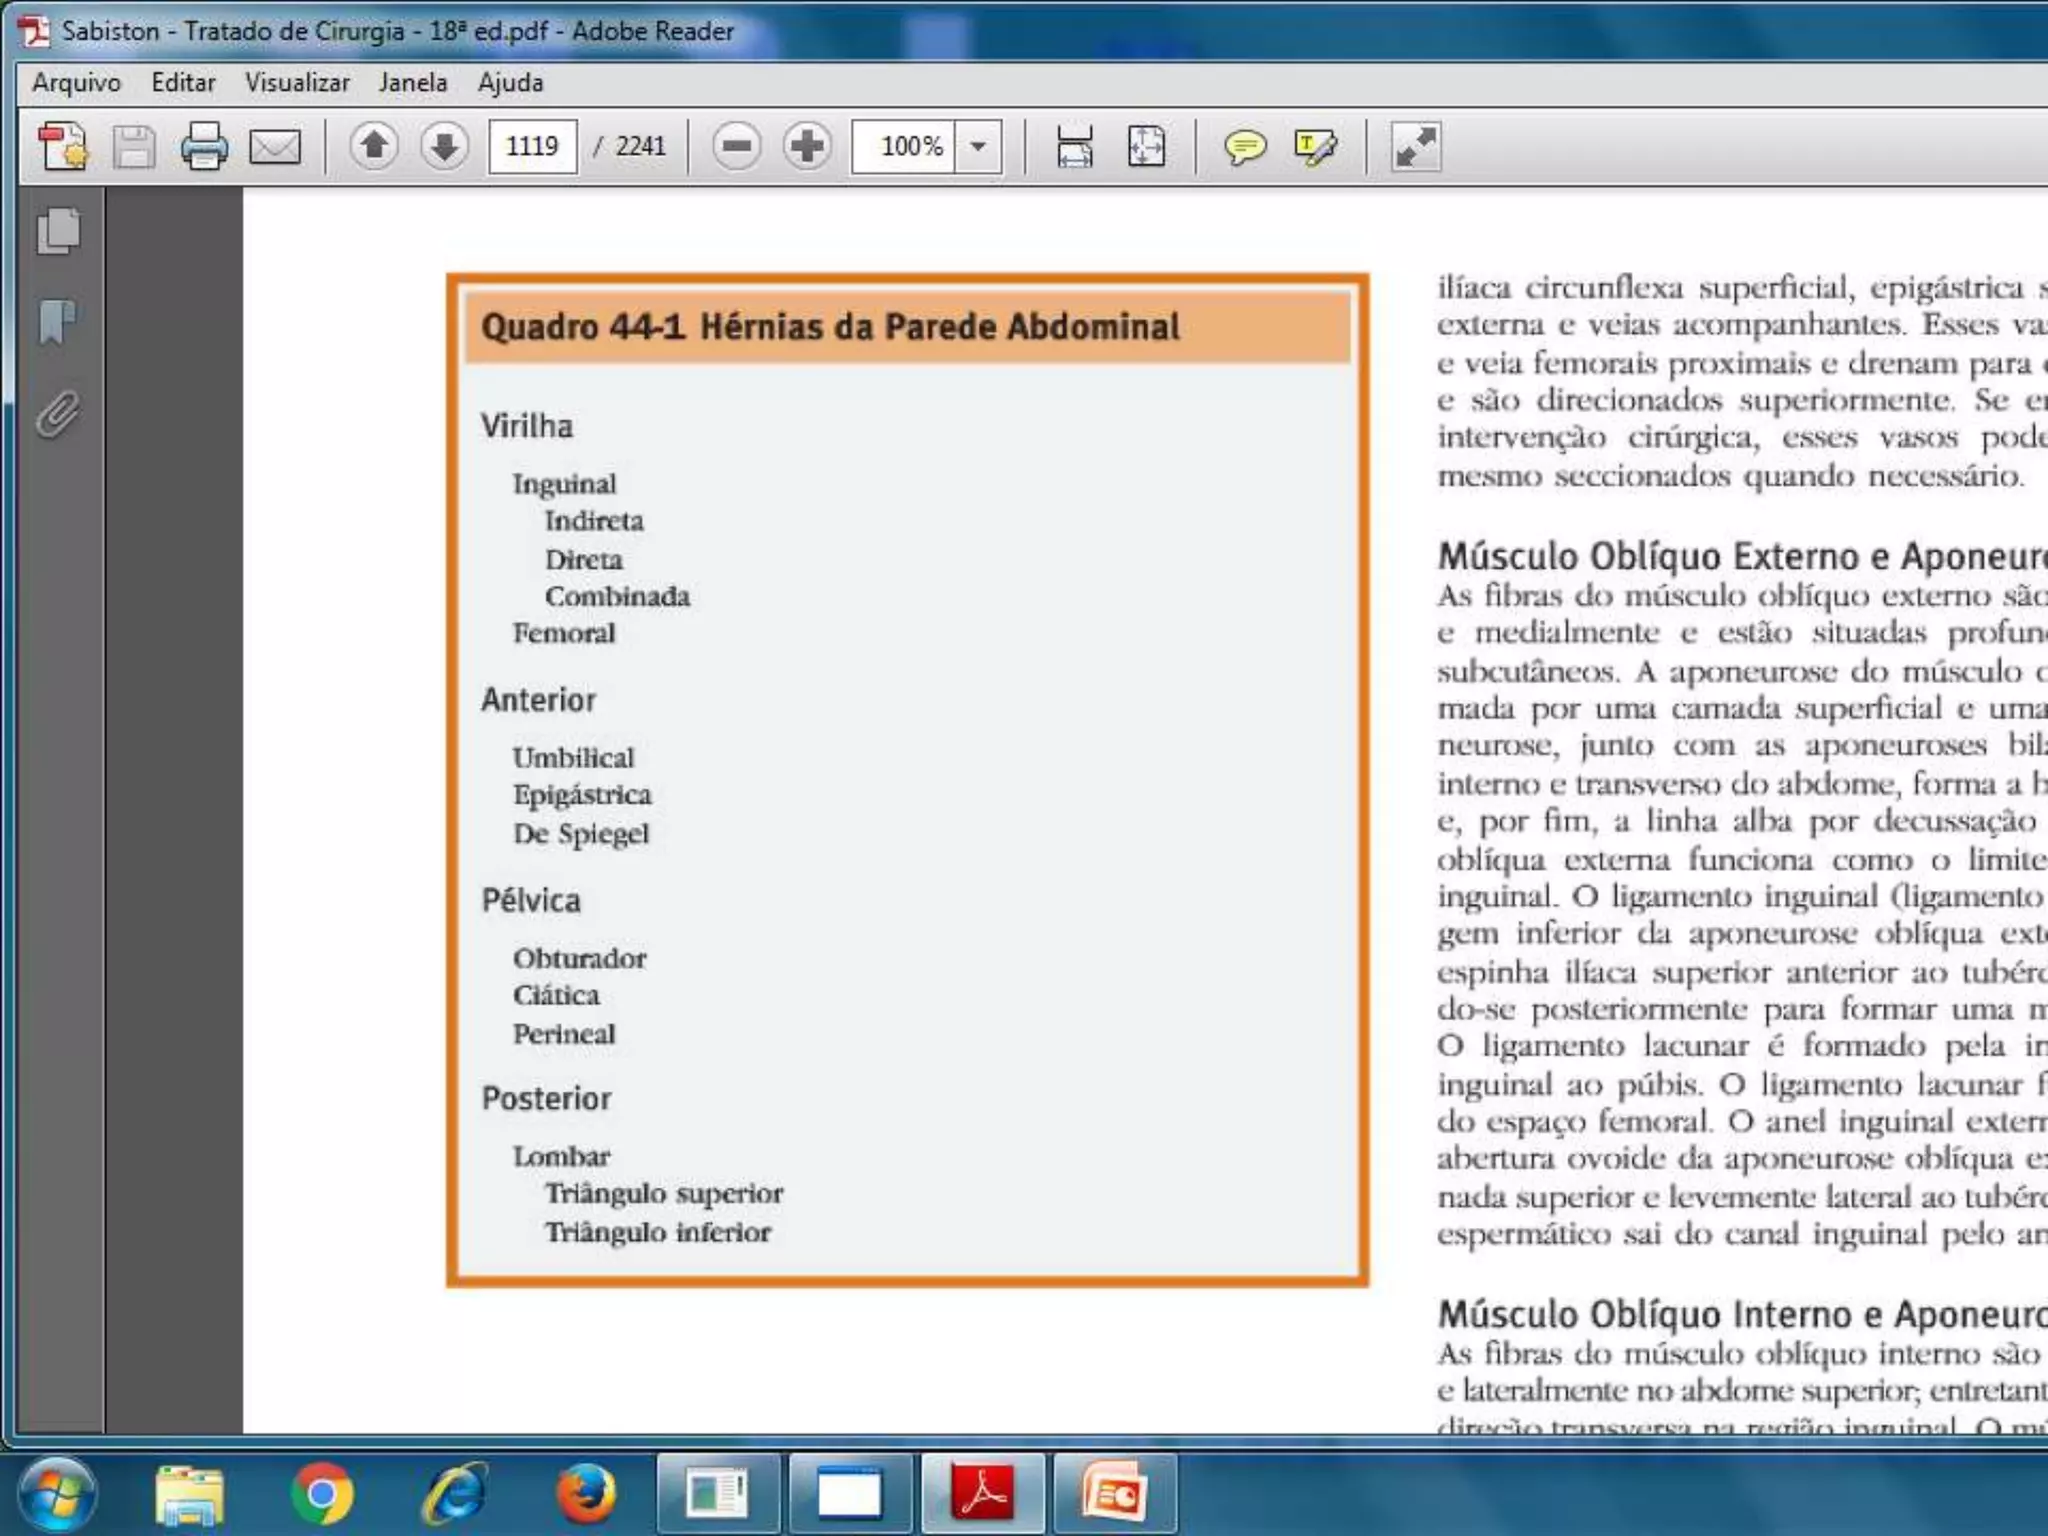The height and width of the screenshot is (1536, 2048).
Task: Click the Email envelope icon
Action: (274, 147)
